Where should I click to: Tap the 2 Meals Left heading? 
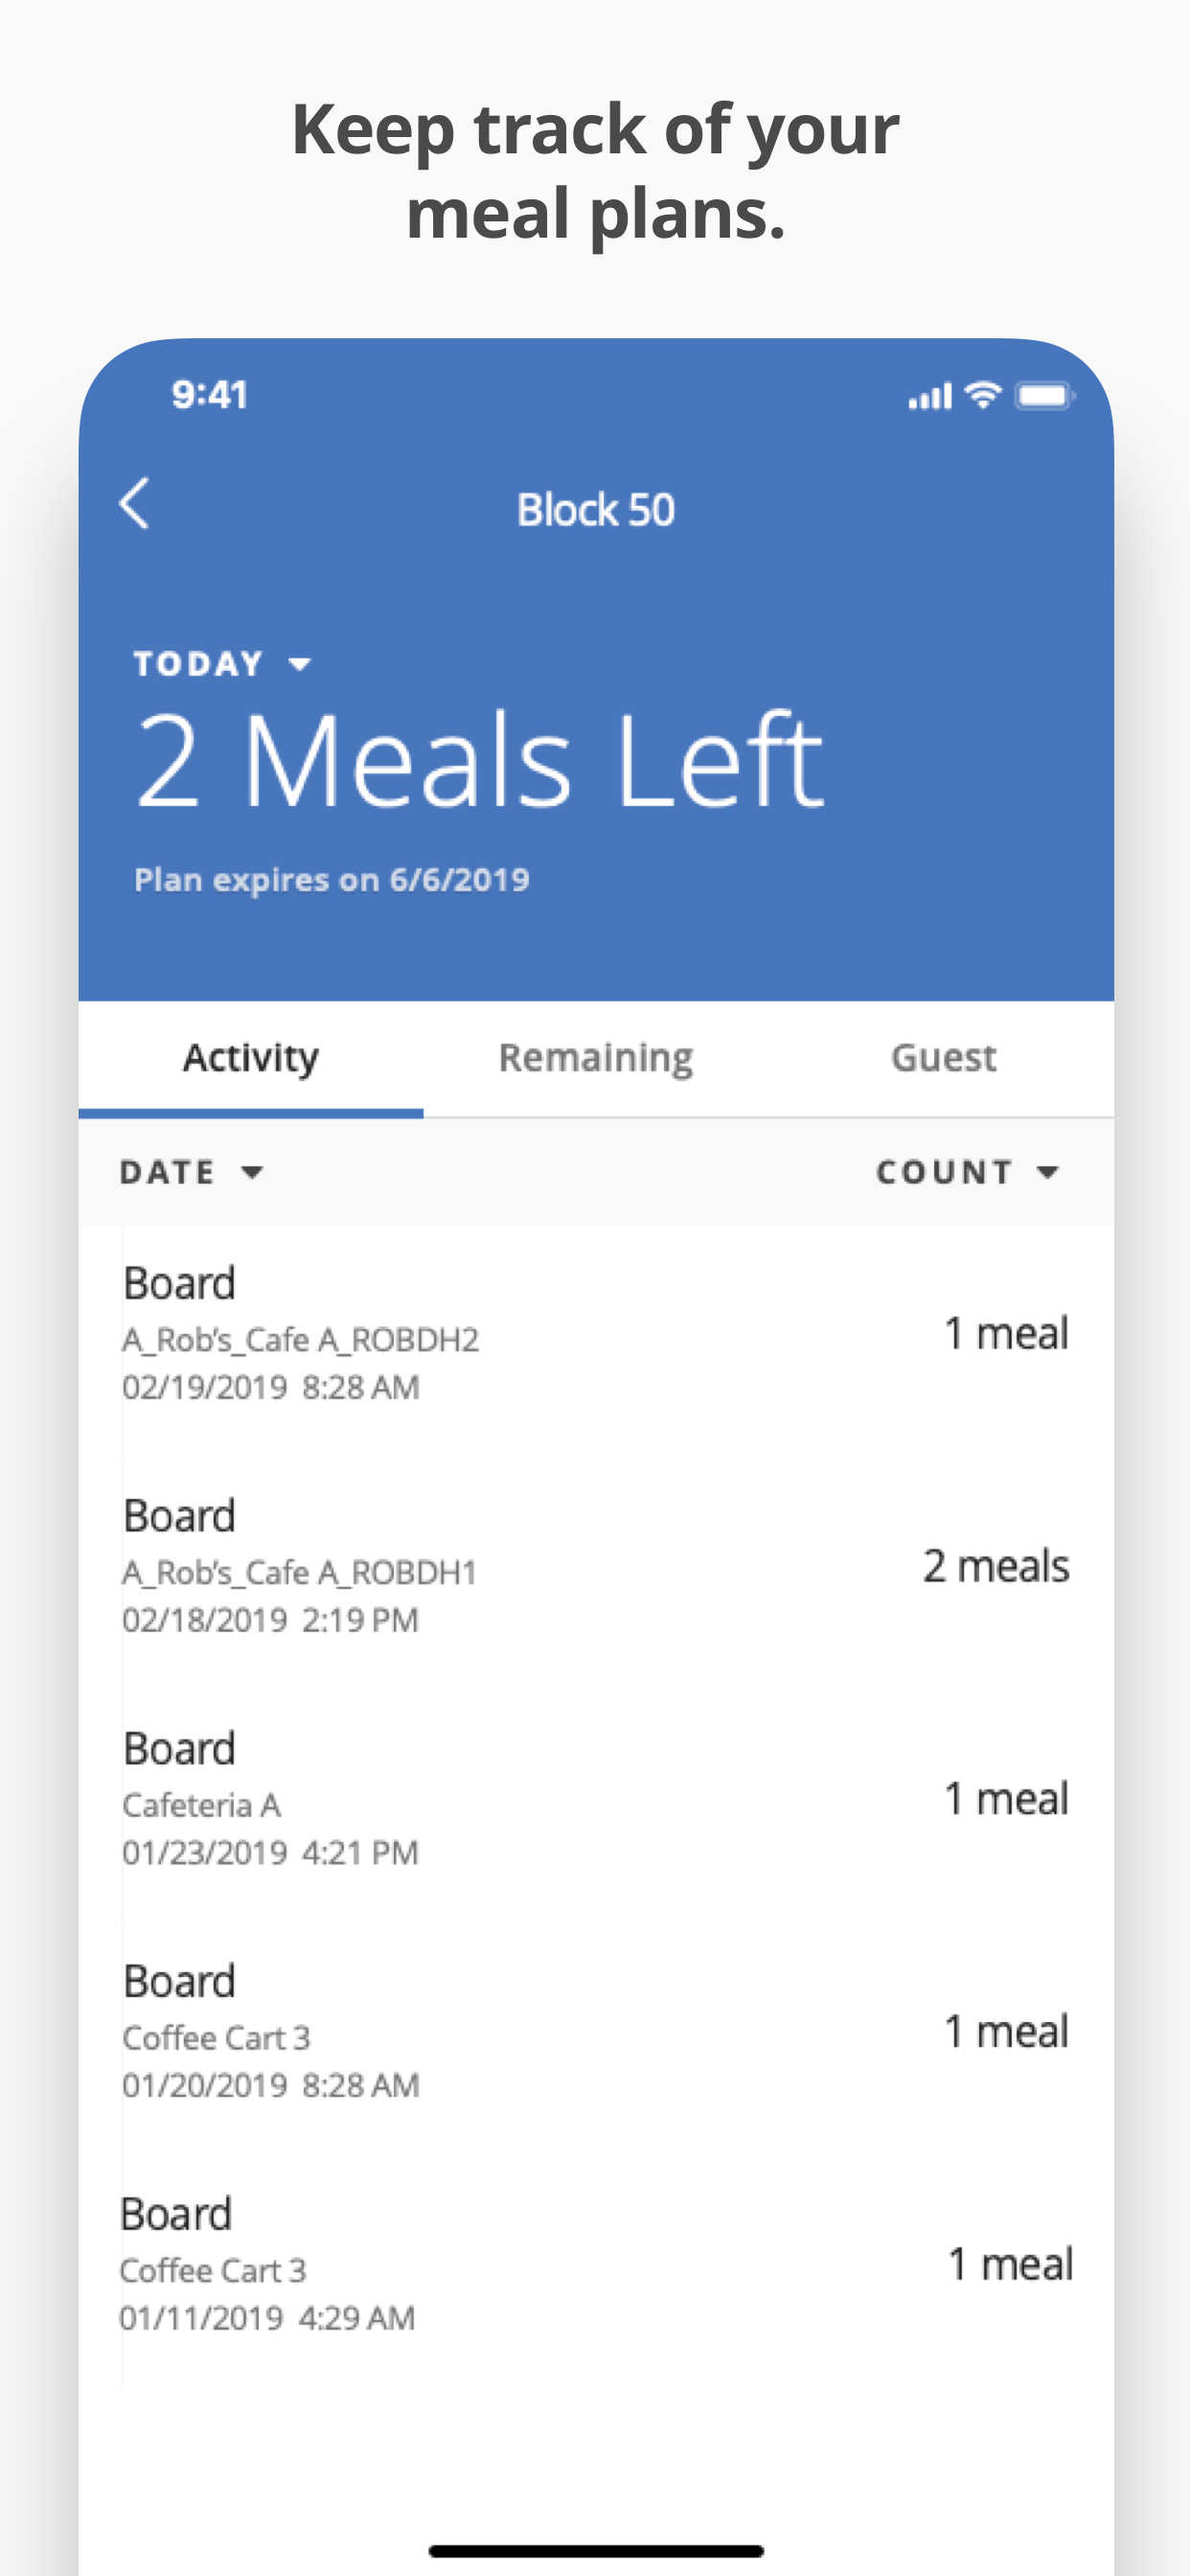(x=480, y=760)
